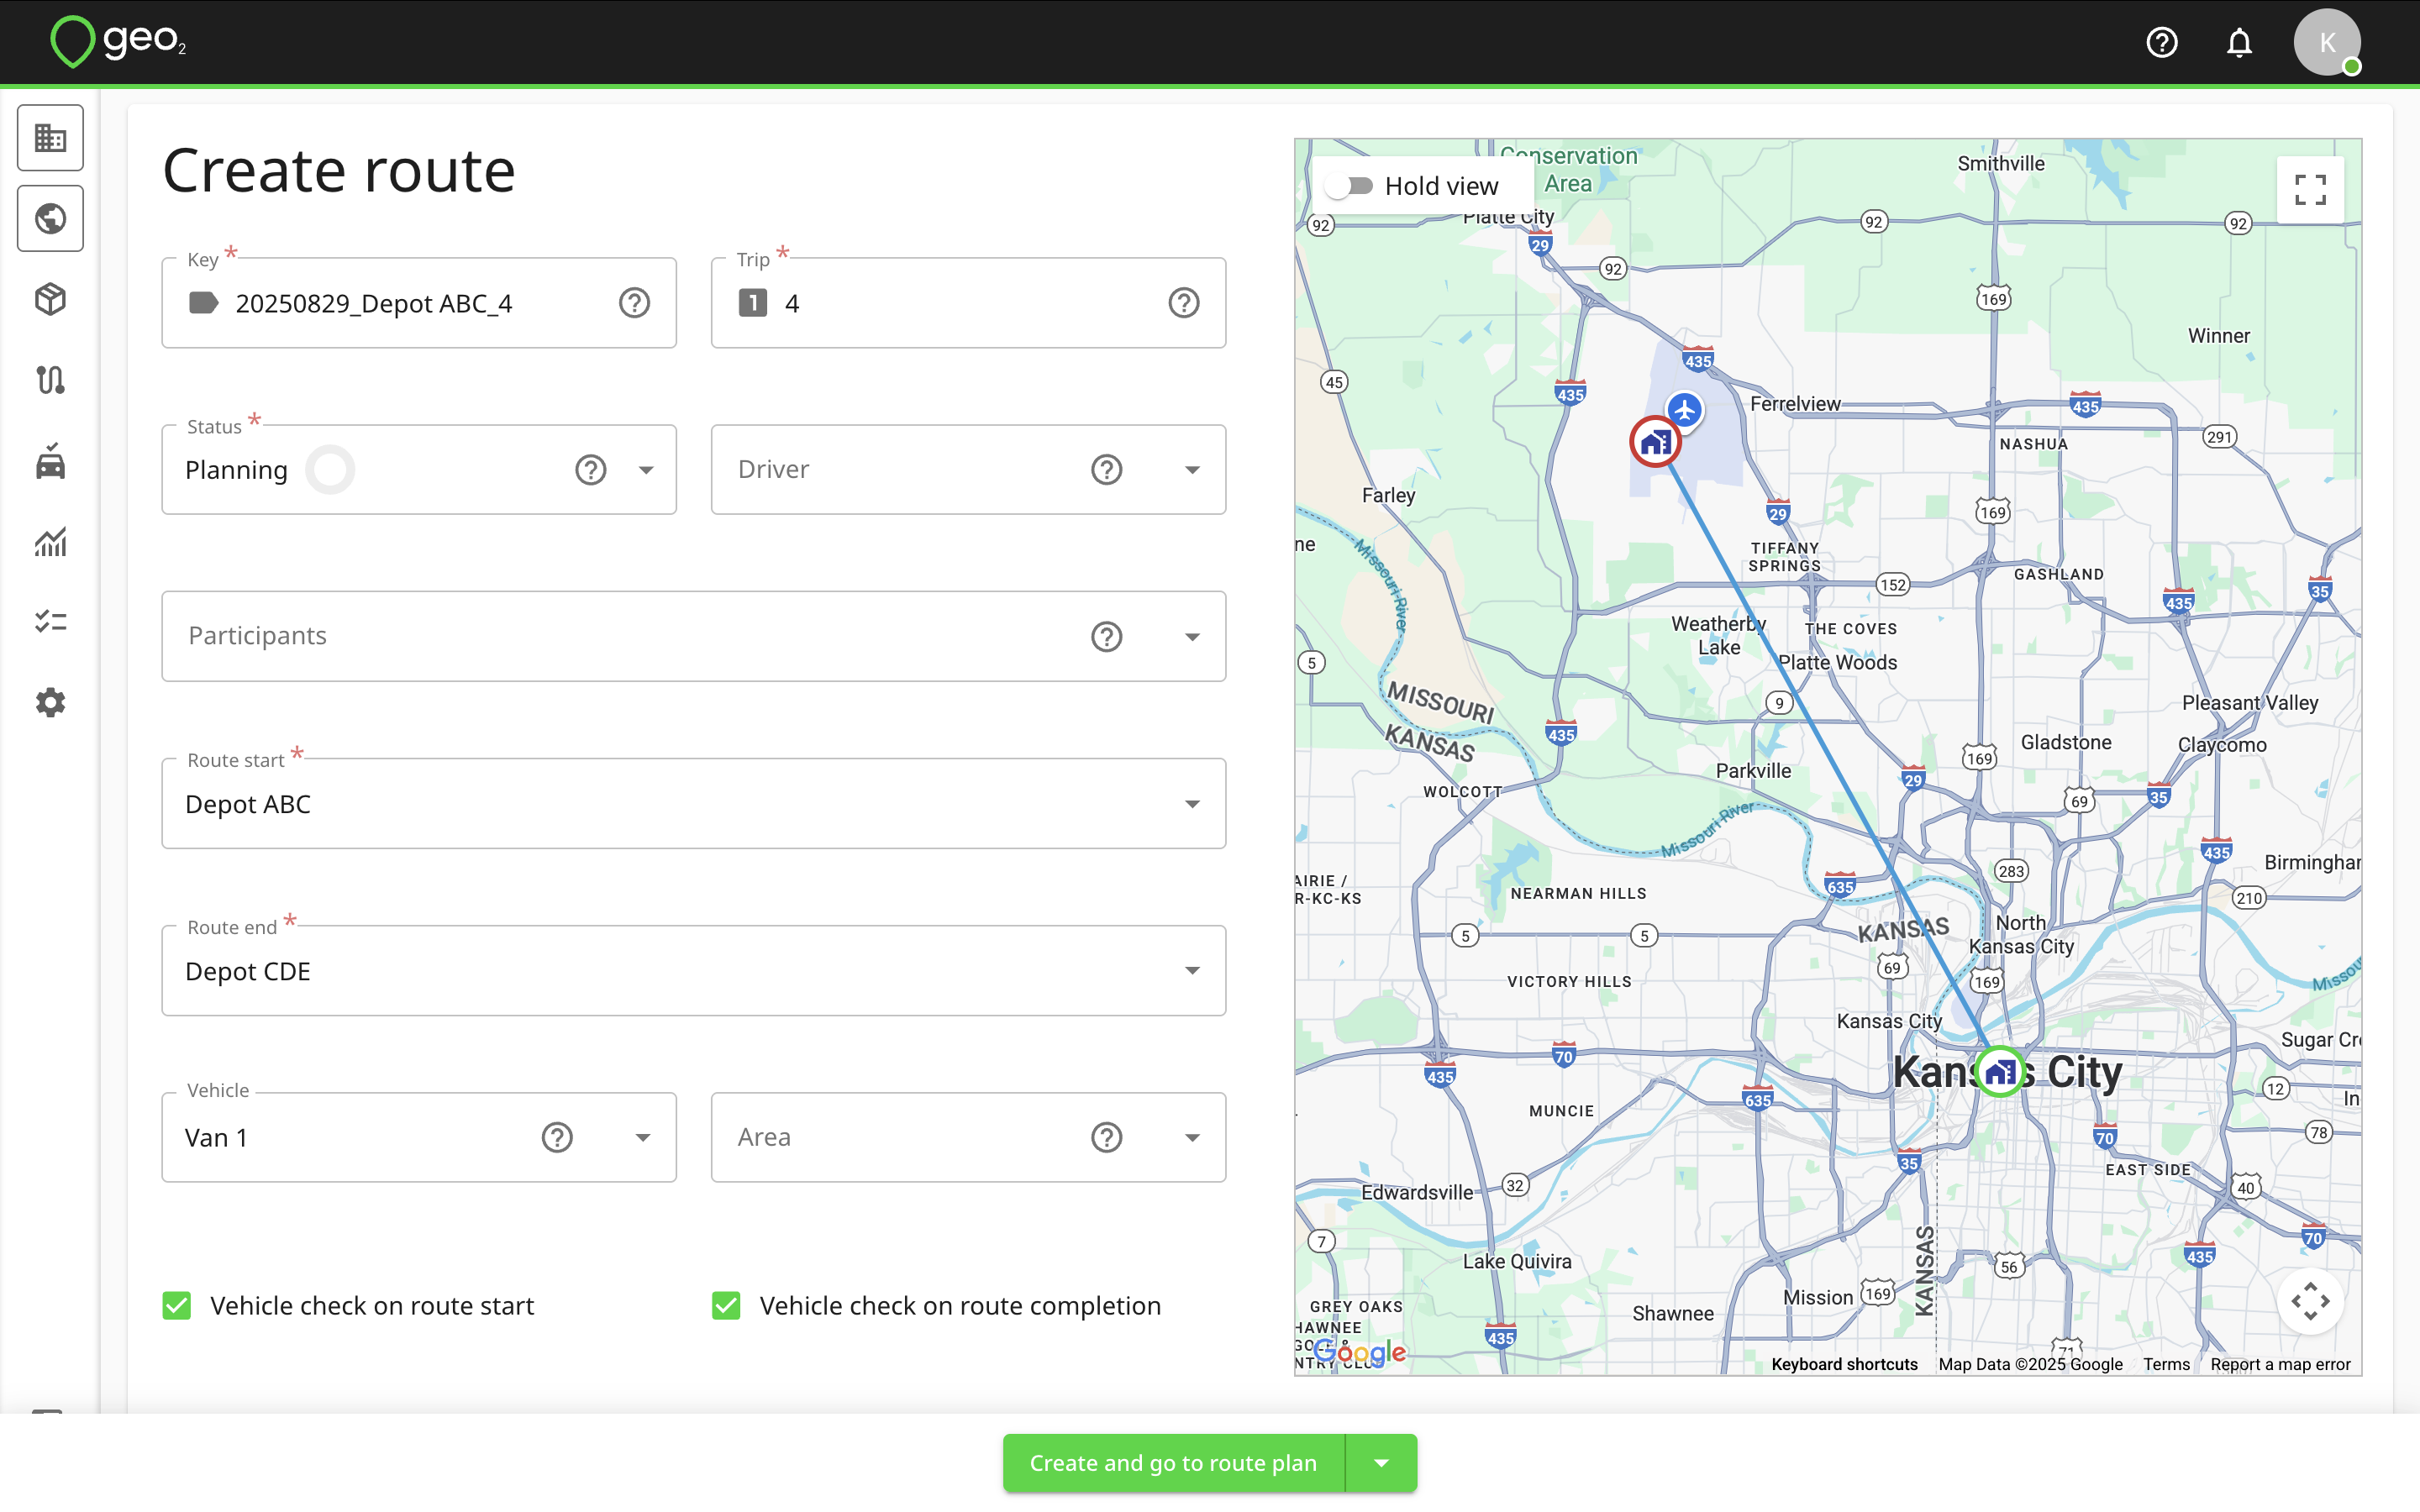Uncheck Vehicle check on route completion
The height and width of the screenshot is (1512, 2420).
727,1306
